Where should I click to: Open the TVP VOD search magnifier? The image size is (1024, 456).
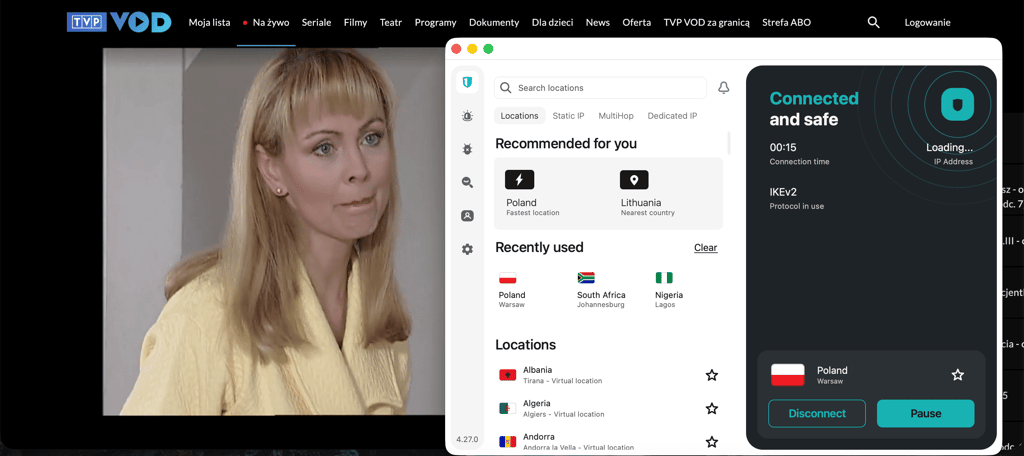pos(873,22)
